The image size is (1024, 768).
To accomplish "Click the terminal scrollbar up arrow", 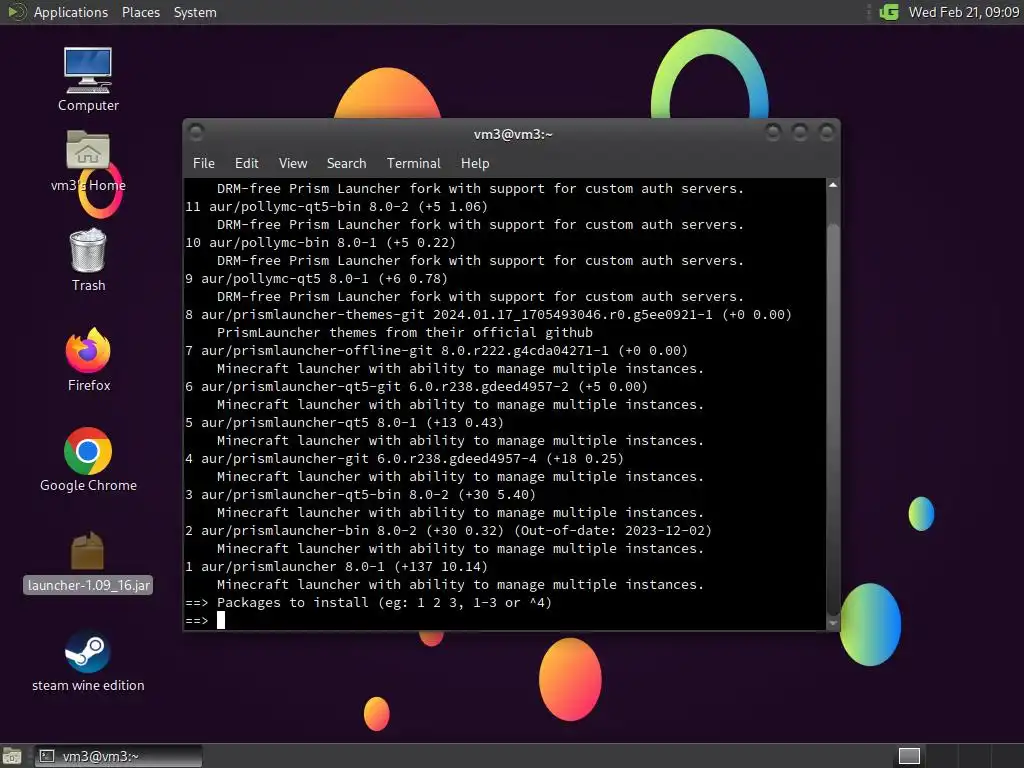I will [833, 185].
